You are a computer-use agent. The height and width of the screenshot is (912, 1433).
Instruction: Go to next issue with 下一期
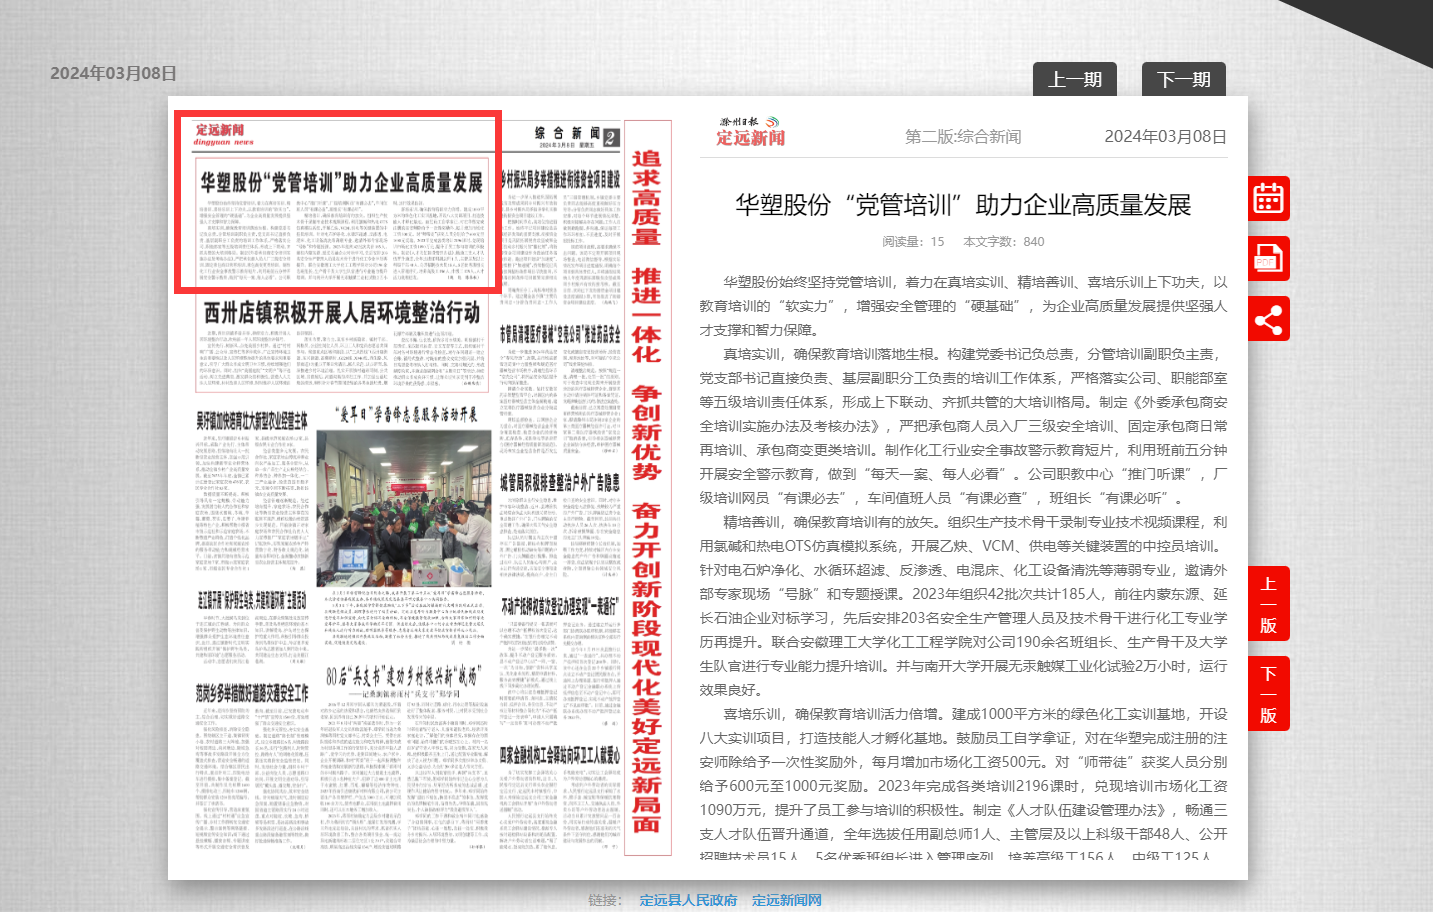pos(1183,80)
